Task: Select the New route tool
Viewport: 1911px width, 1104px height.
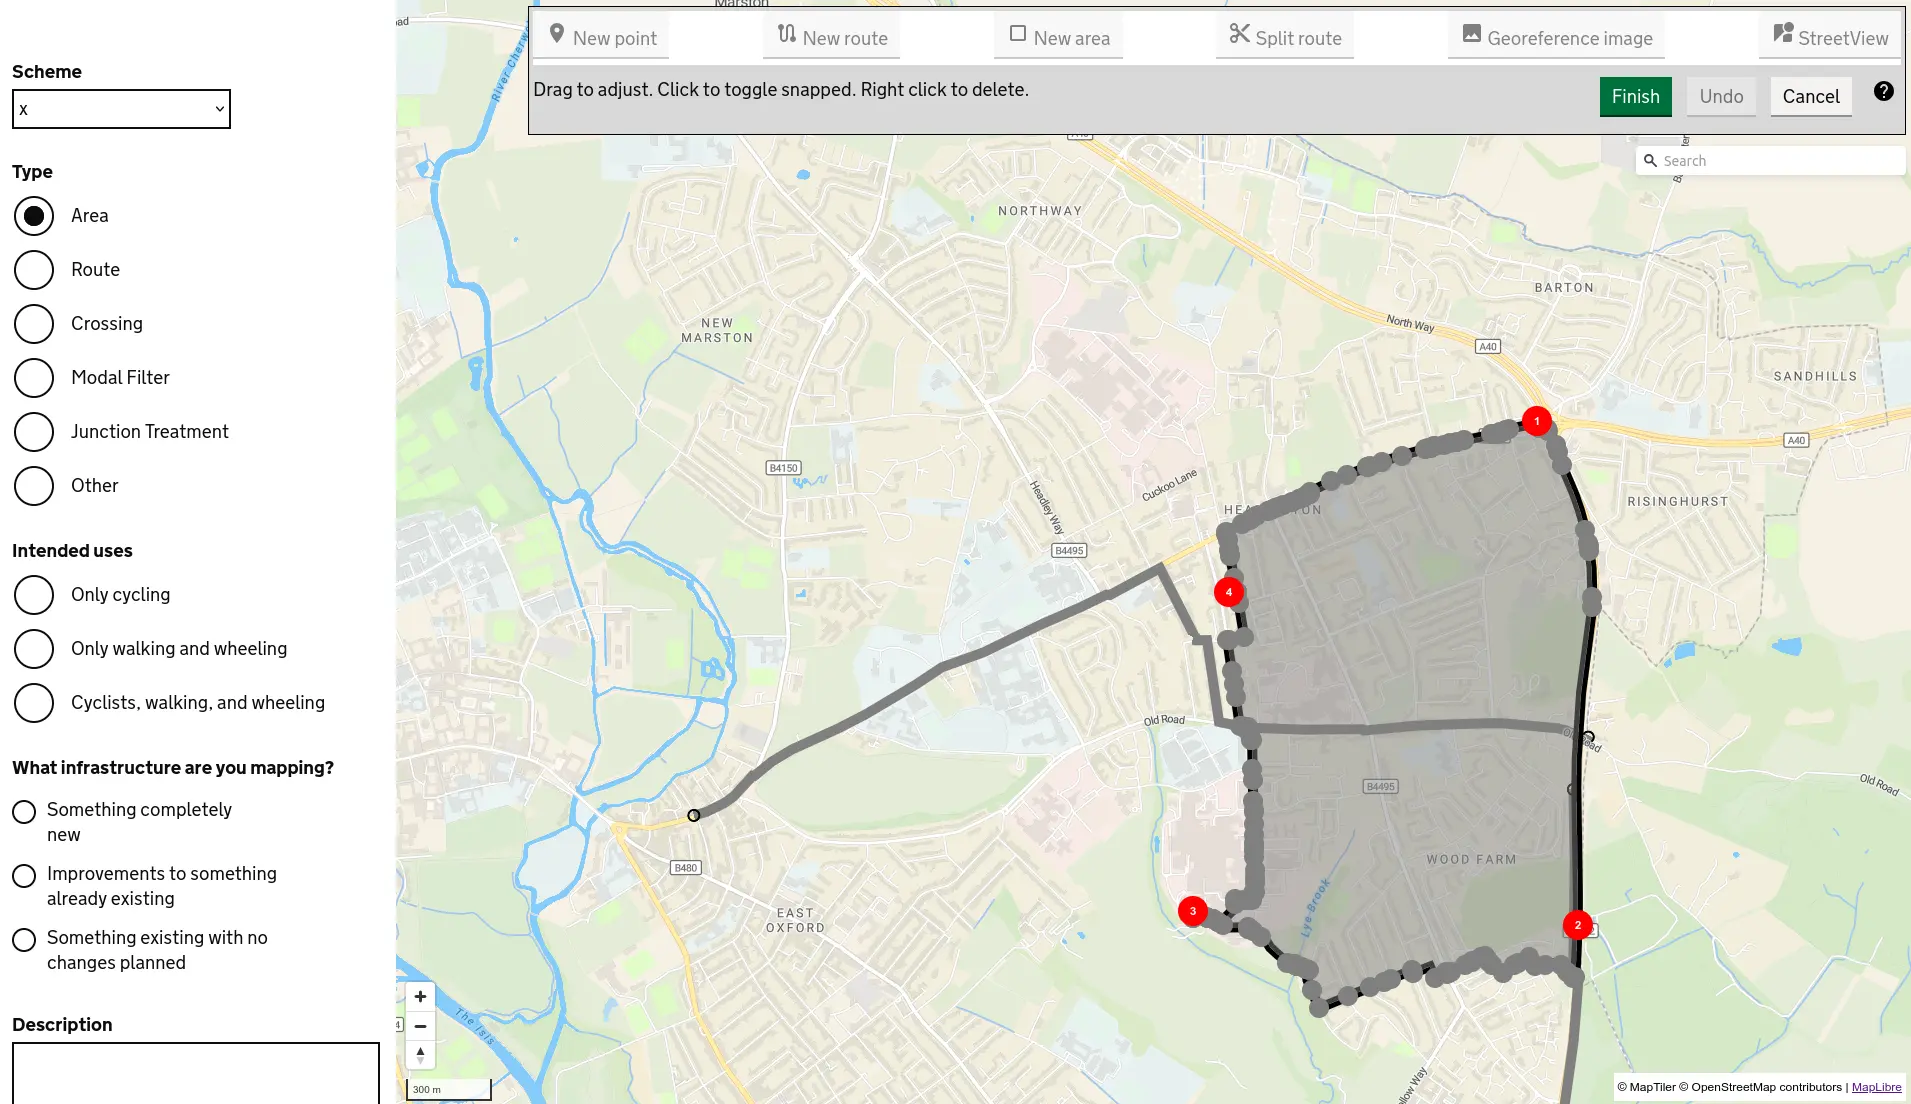Action: coord(832,37)
